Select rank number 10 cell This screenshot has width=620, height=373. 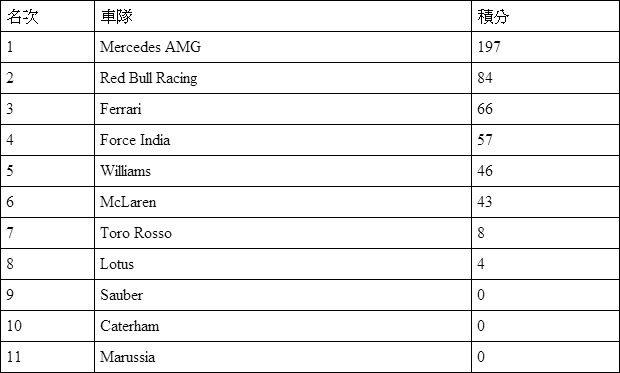point(47,326)
